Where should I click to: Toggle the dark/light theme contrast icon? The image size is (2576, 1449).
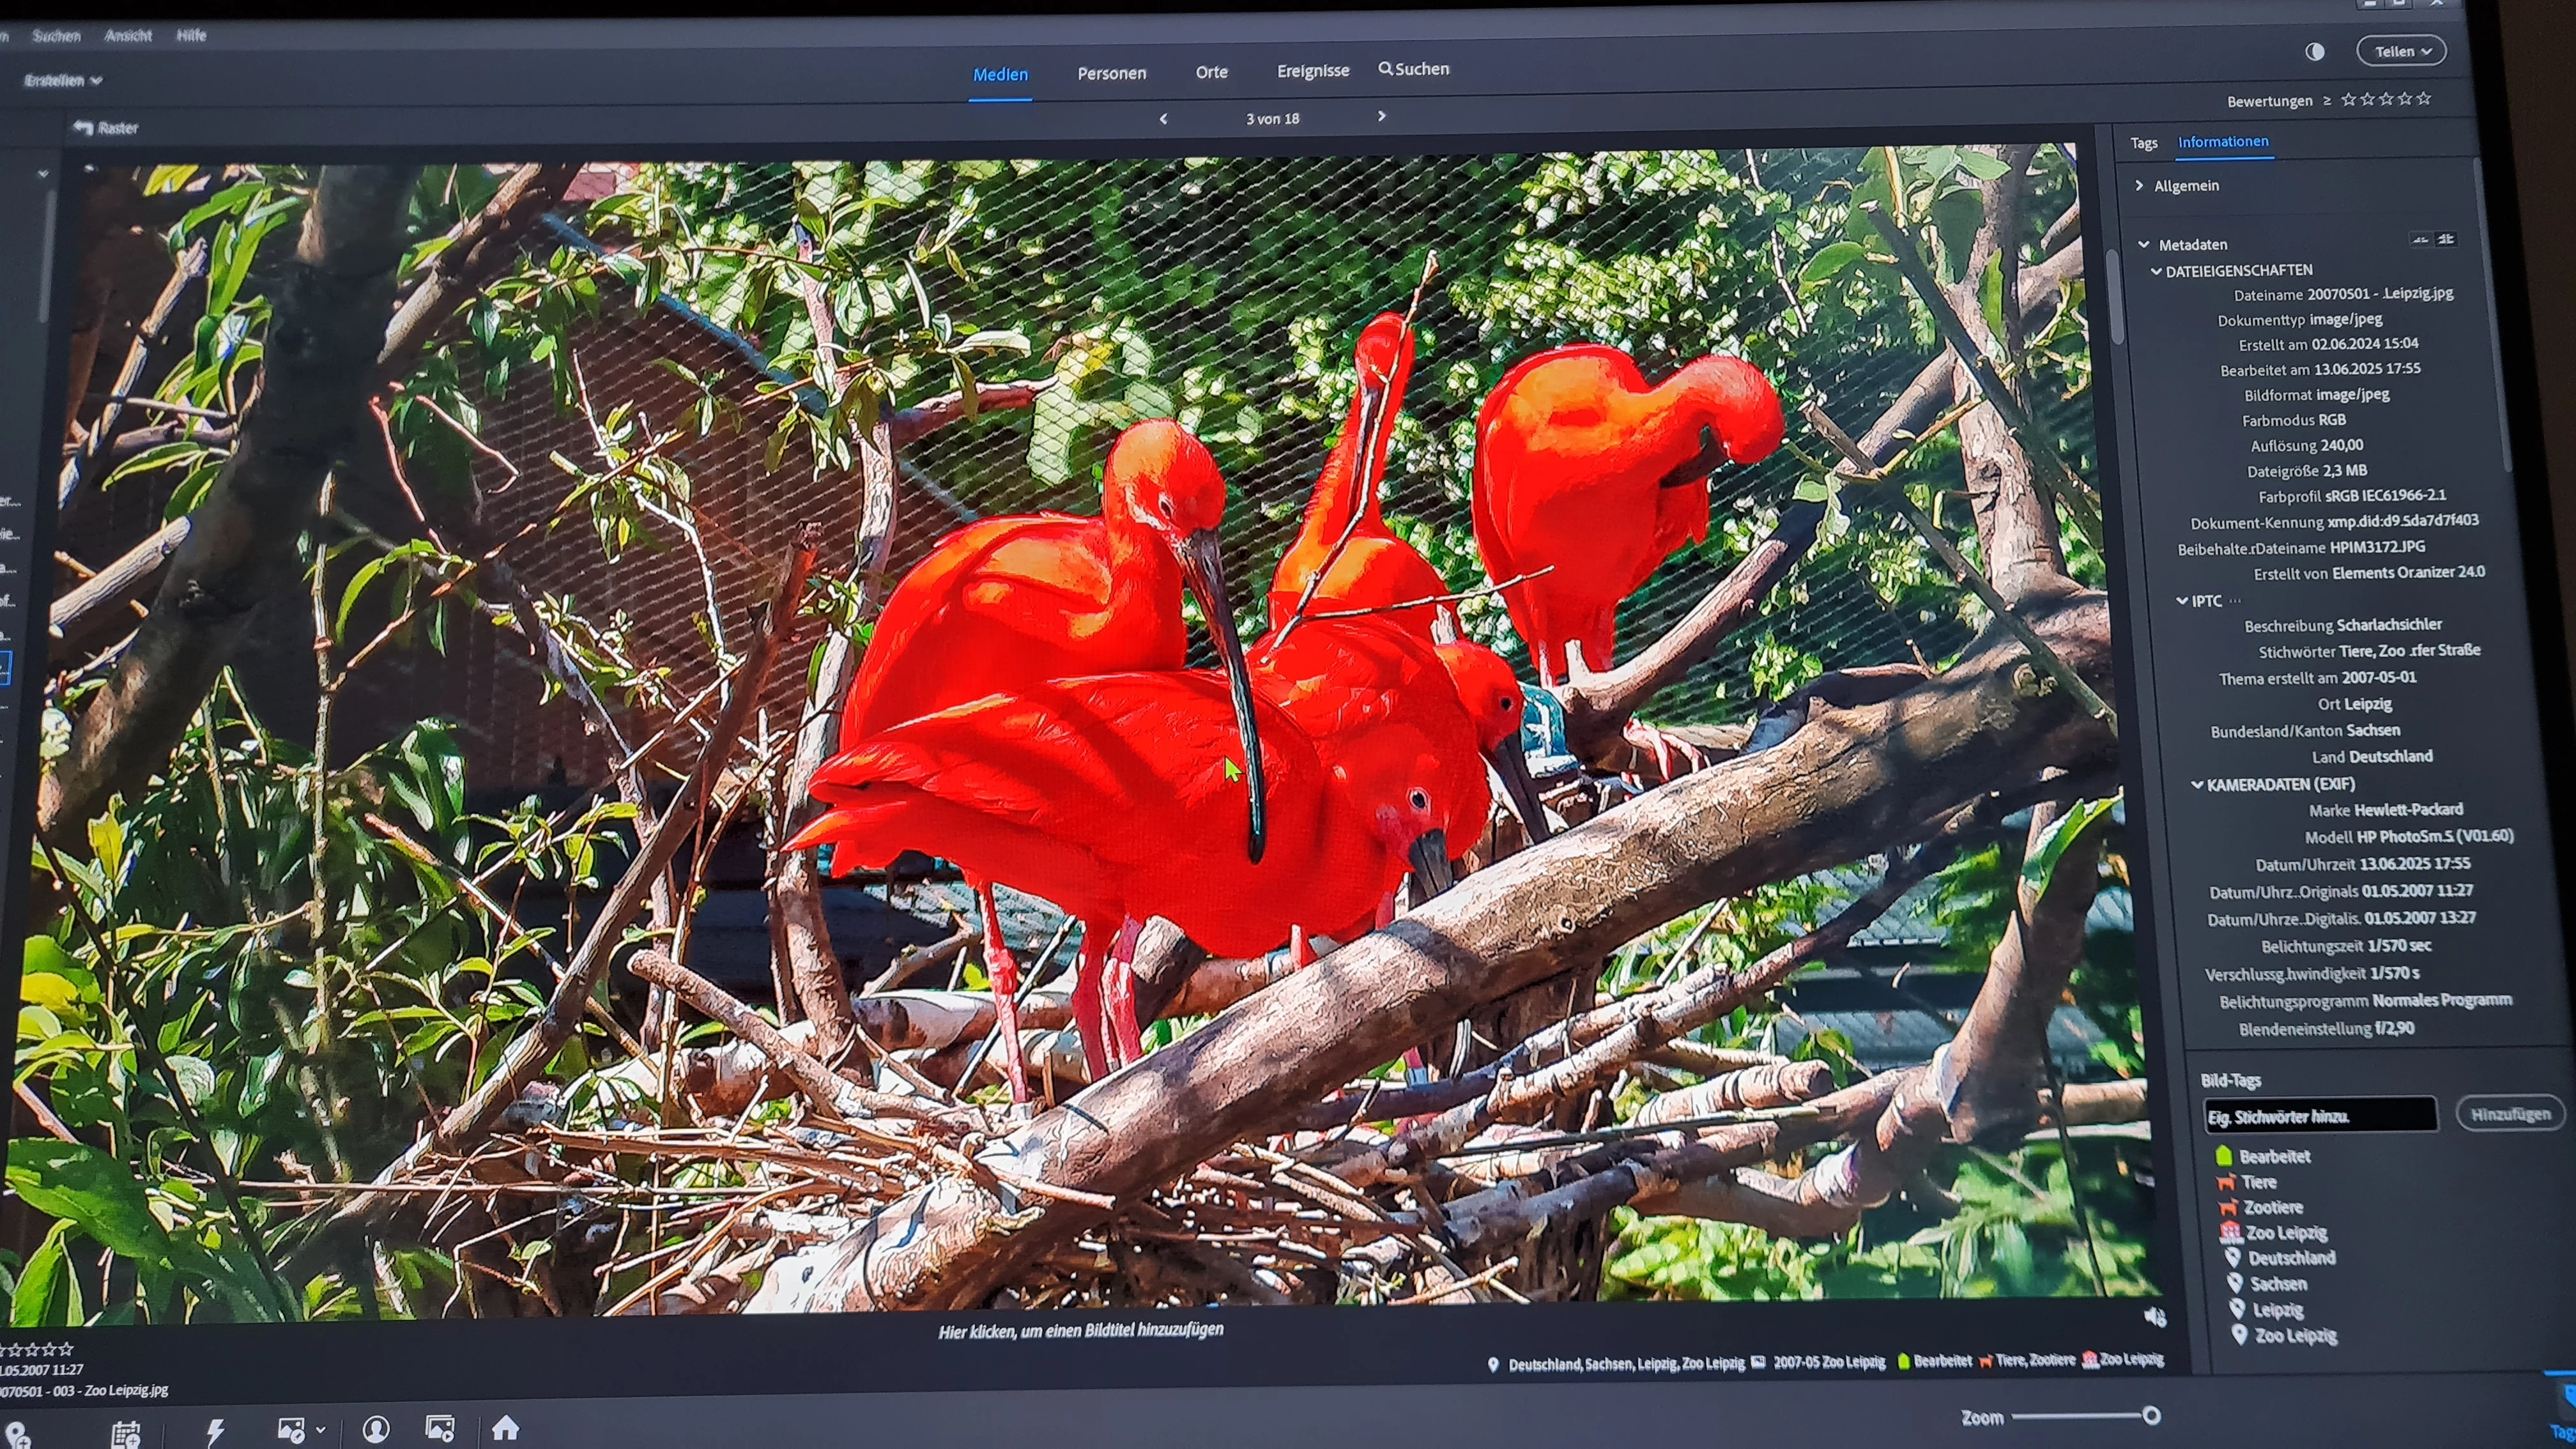point(2314,52)
